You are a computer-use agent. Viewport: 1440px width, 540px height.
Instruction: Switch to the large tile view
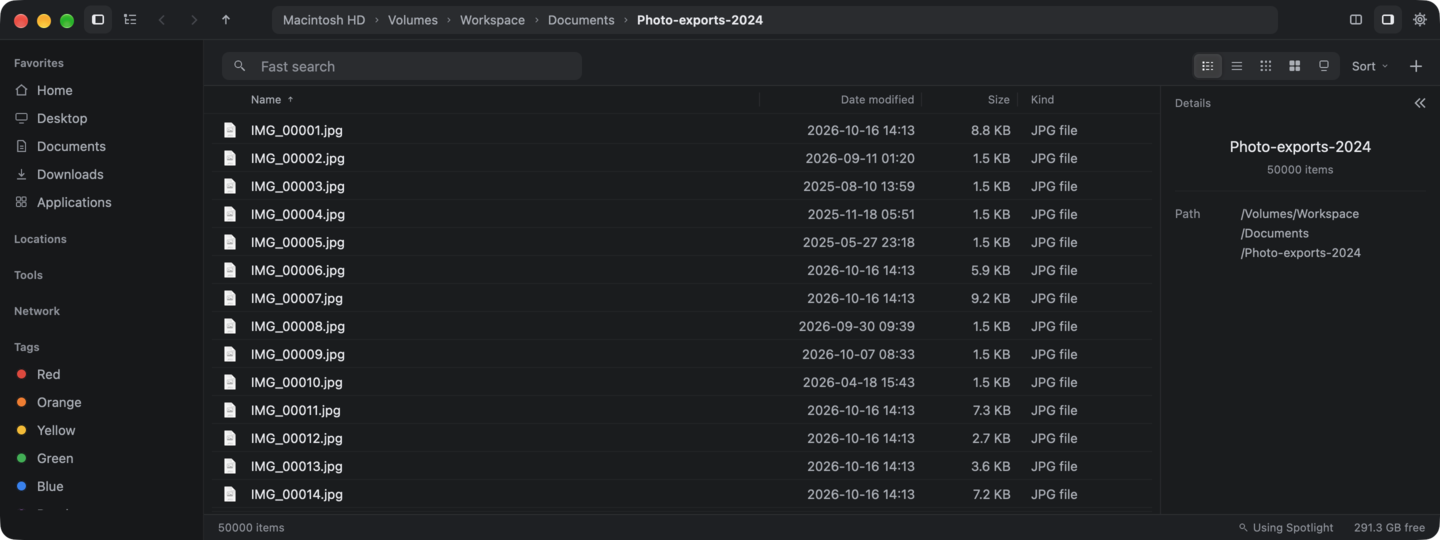click(x=1295, y=66)
